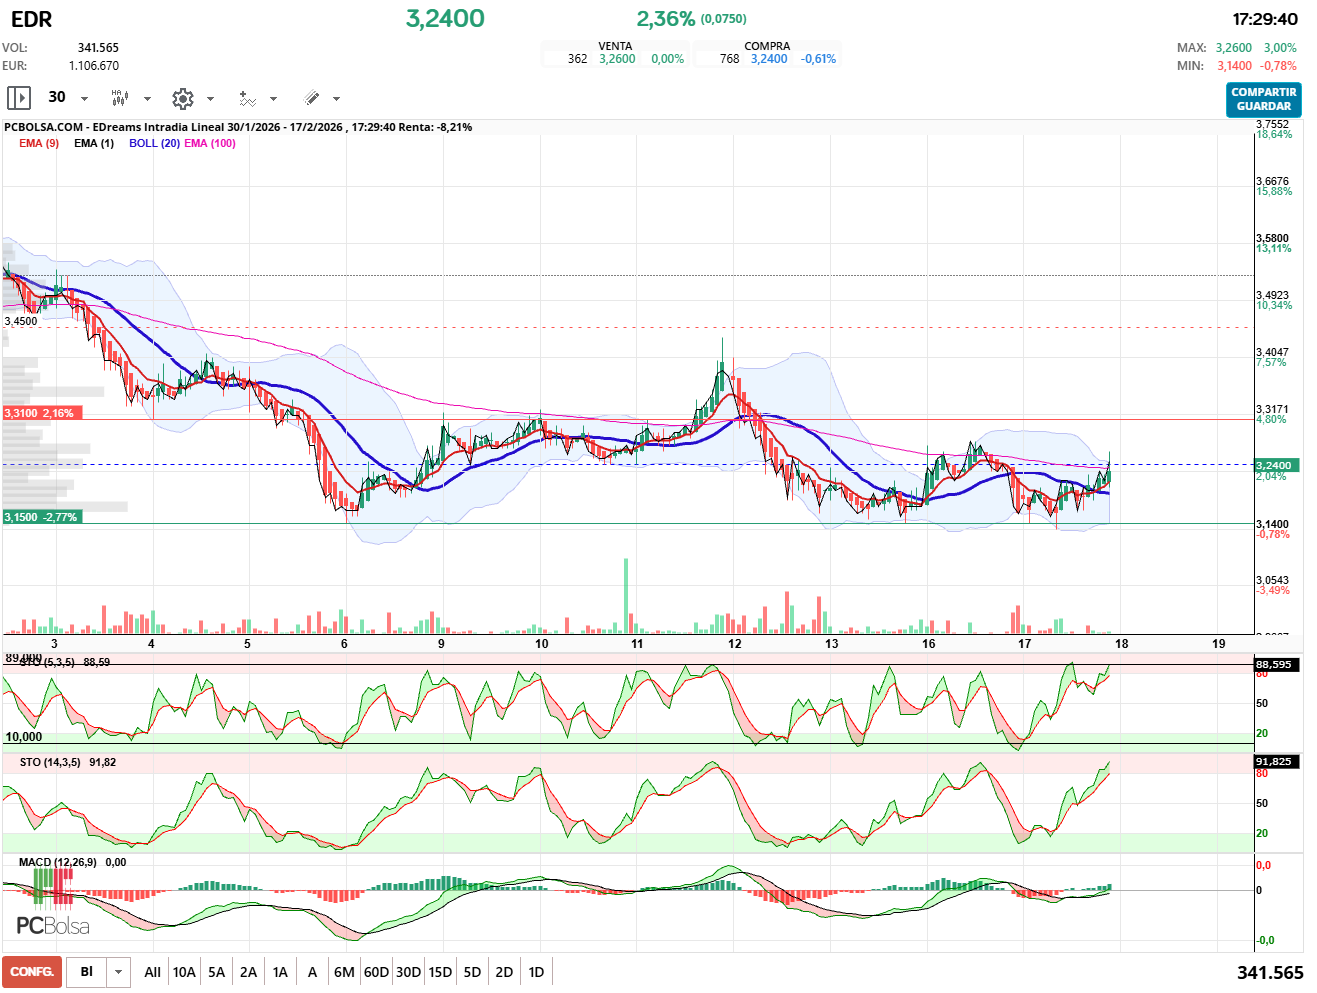Select the 6M time range tab

point(344,972)
